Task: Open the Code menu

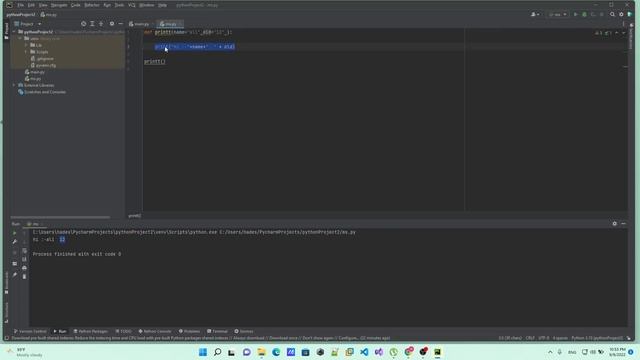Action: (76, 5)
